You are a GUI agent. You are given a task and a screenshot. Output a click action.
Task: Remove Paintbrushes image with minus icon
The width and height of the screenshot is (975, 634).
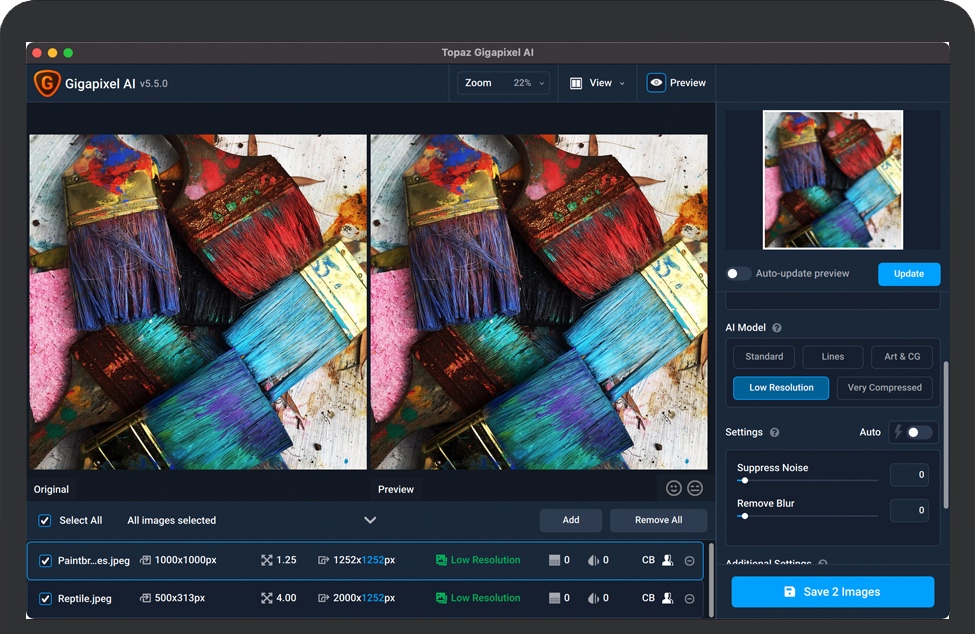689,561
